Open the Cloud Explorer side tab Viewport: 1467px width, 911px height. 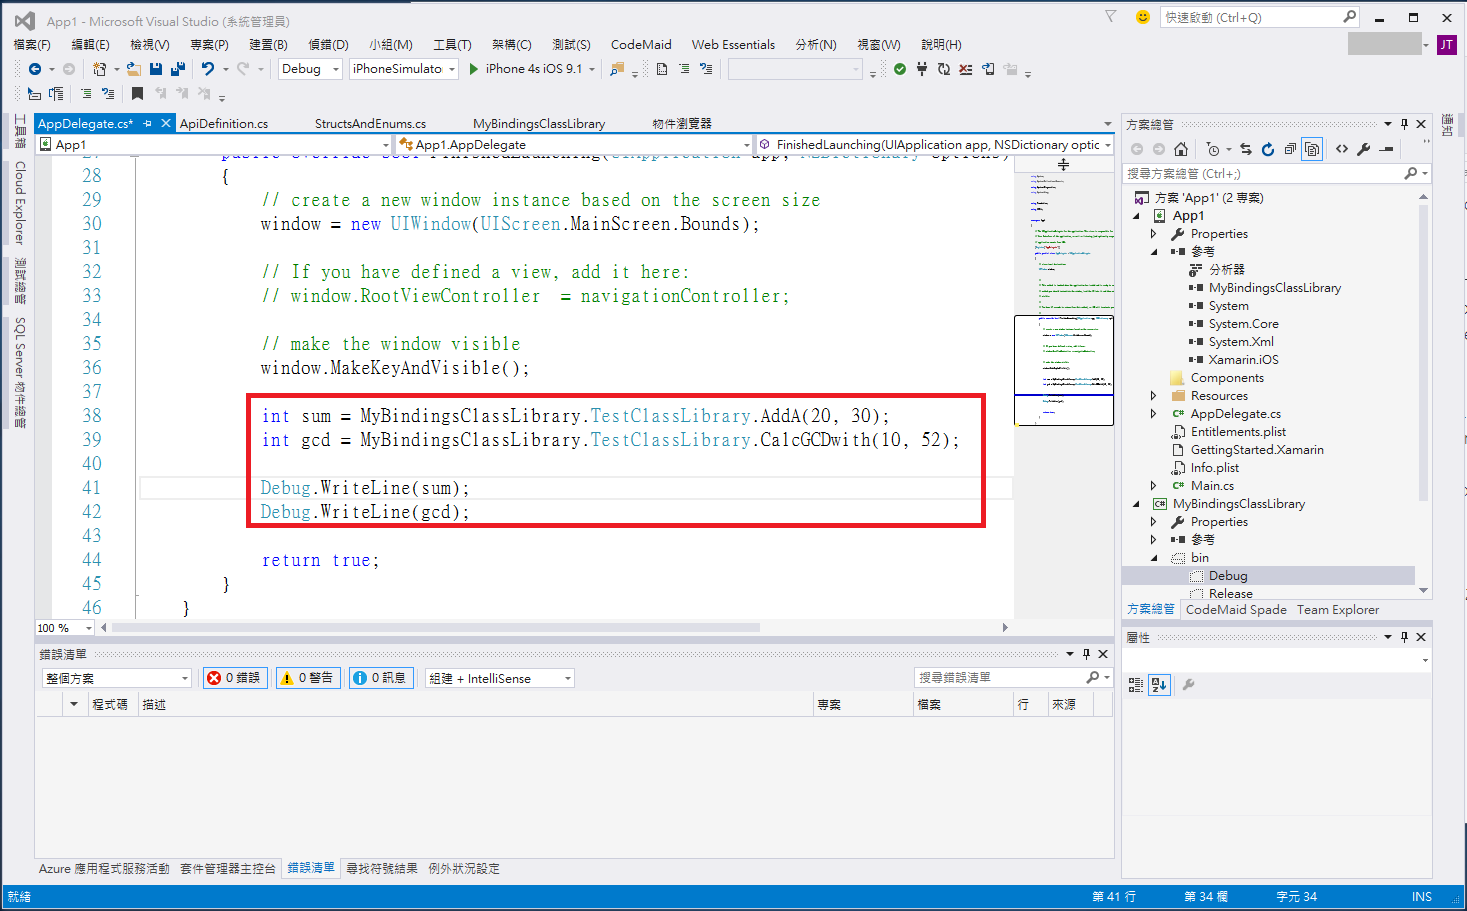tap(19, 202)
